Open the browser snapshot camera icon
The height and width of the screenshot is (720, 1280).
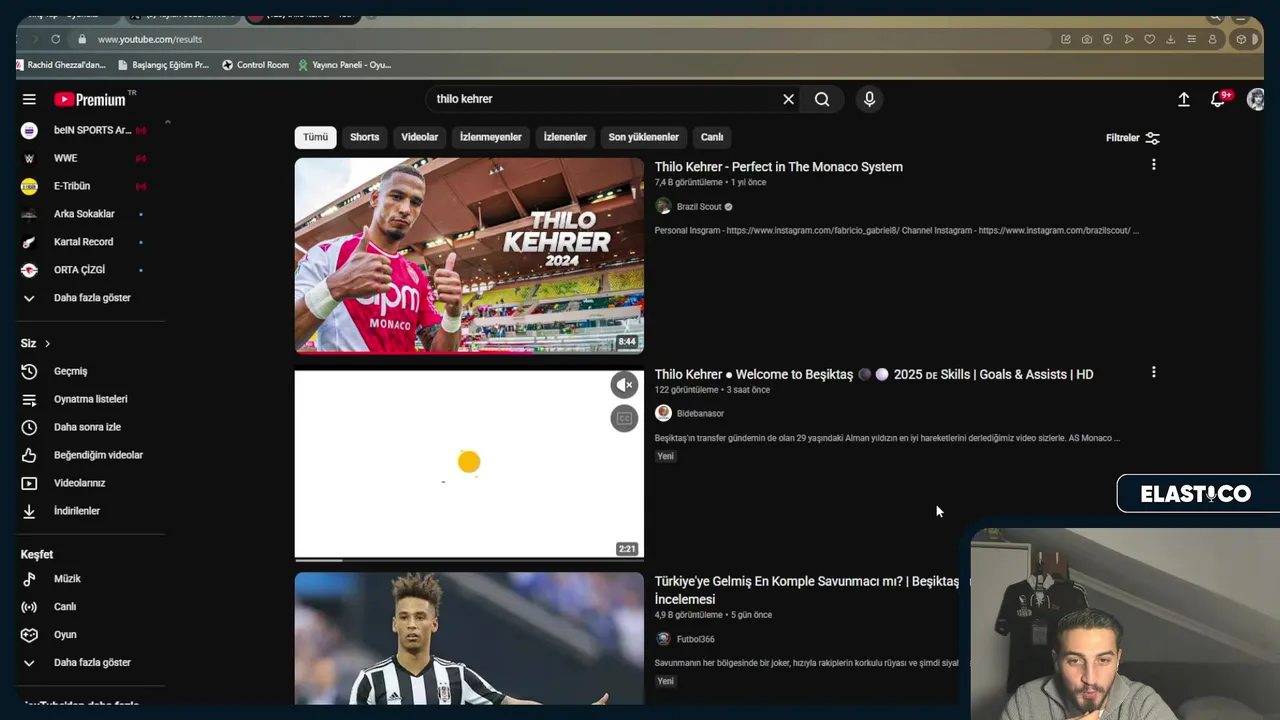1087,39
